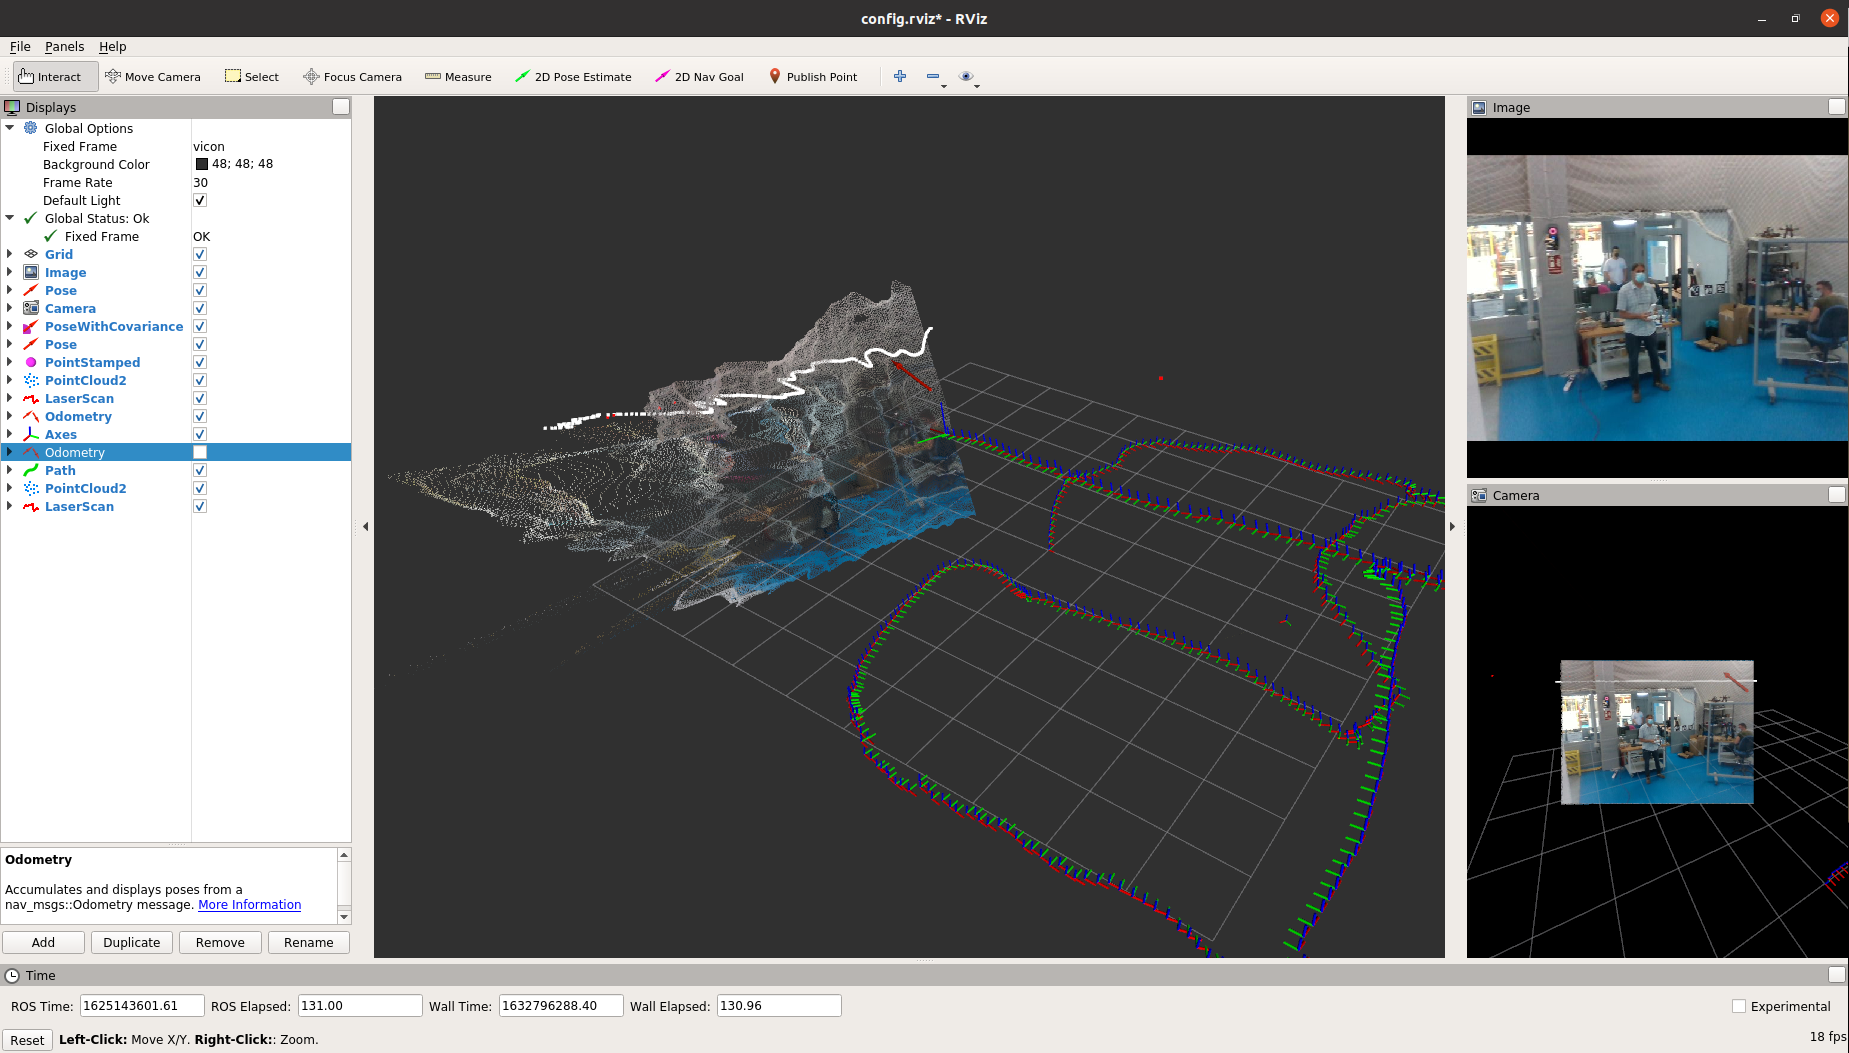Select the last LaserScan tree item

coord(79,506)
